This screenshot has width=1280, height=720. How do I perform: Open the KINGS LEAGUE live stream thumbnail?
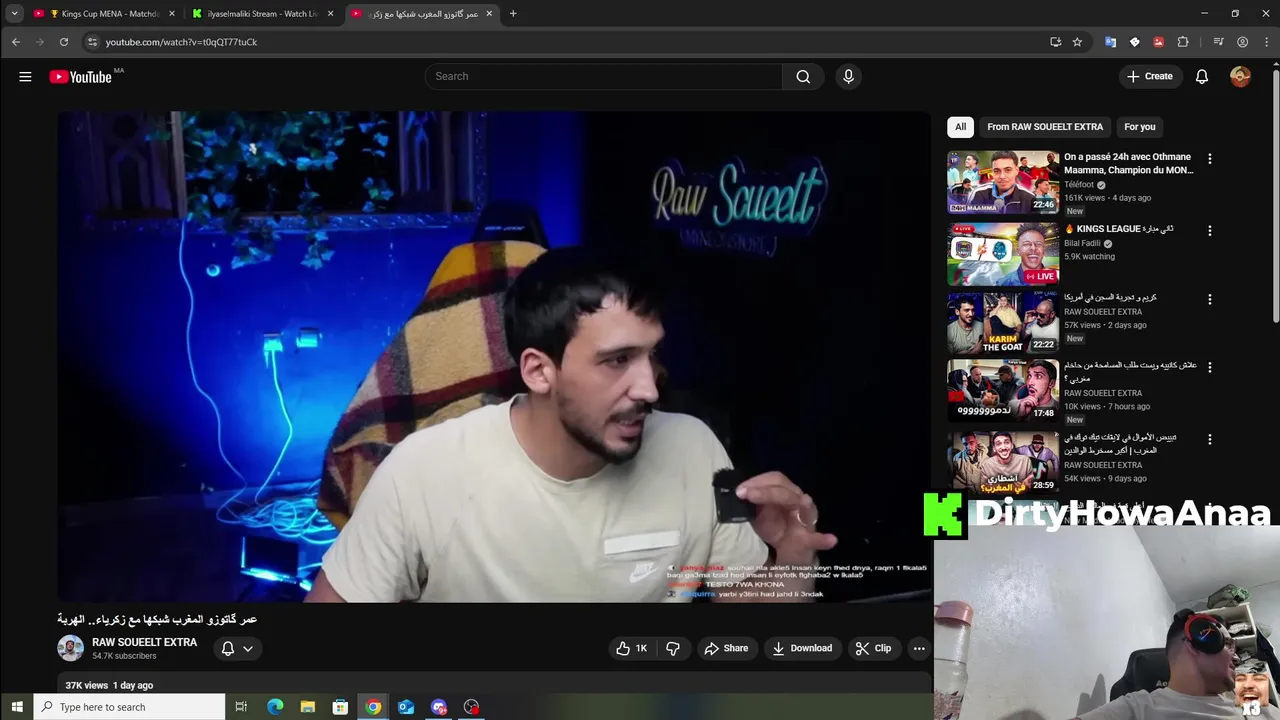point(1002,254)
